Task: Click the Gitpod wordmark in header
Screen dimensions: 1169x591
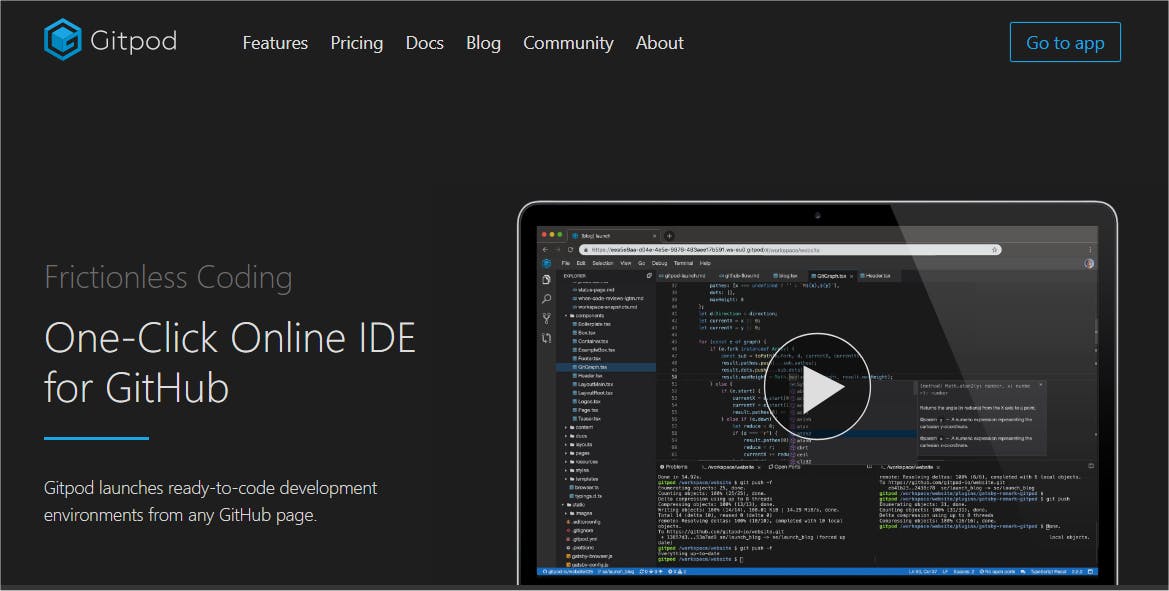Action: (133, 41)
